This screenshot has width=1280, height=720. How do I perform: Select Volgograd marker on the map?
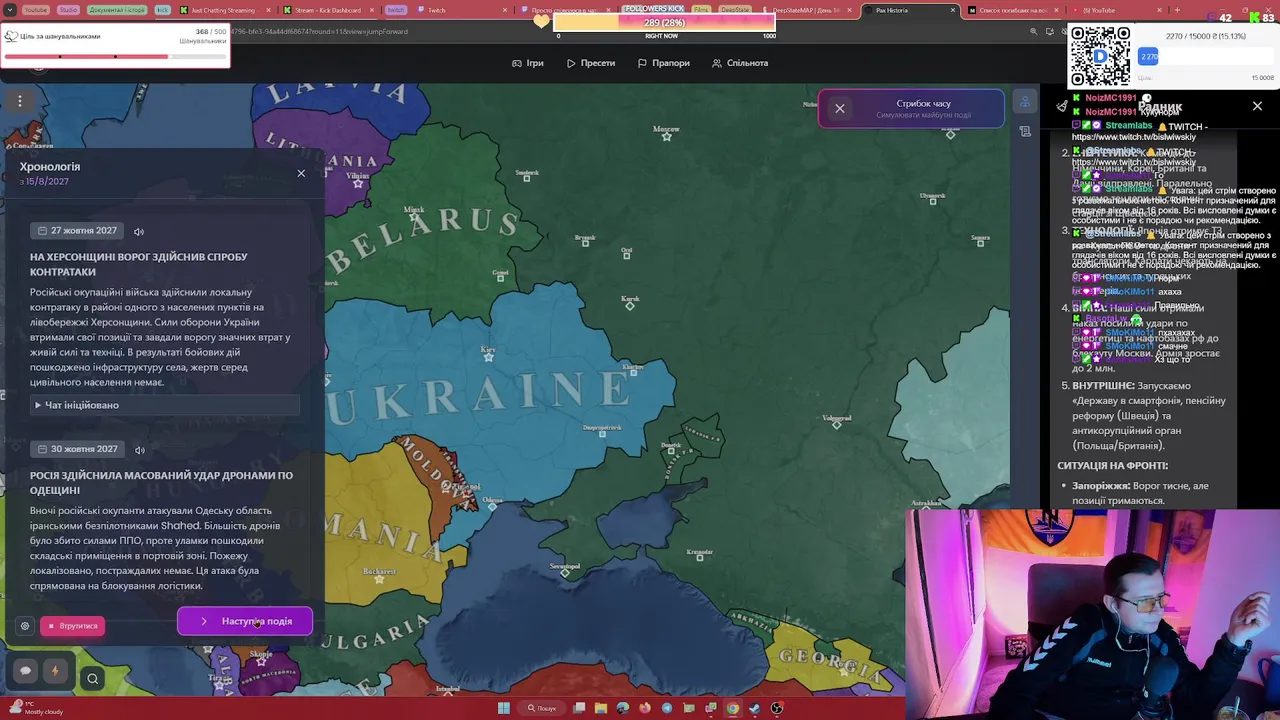click(x=837, y=424)
